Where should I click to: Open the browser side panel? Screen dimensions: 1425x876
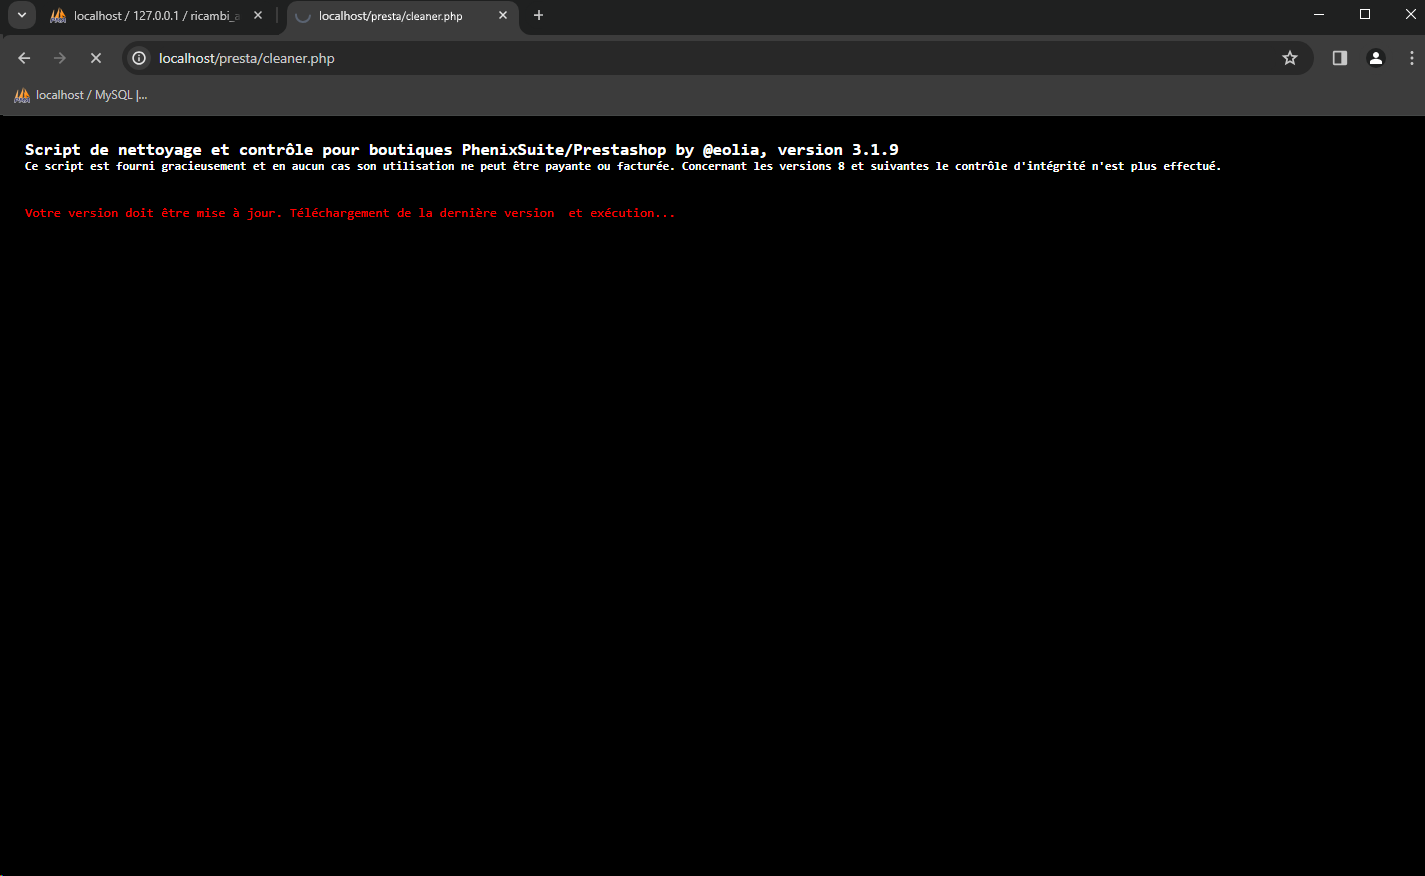coord(1340,58)
